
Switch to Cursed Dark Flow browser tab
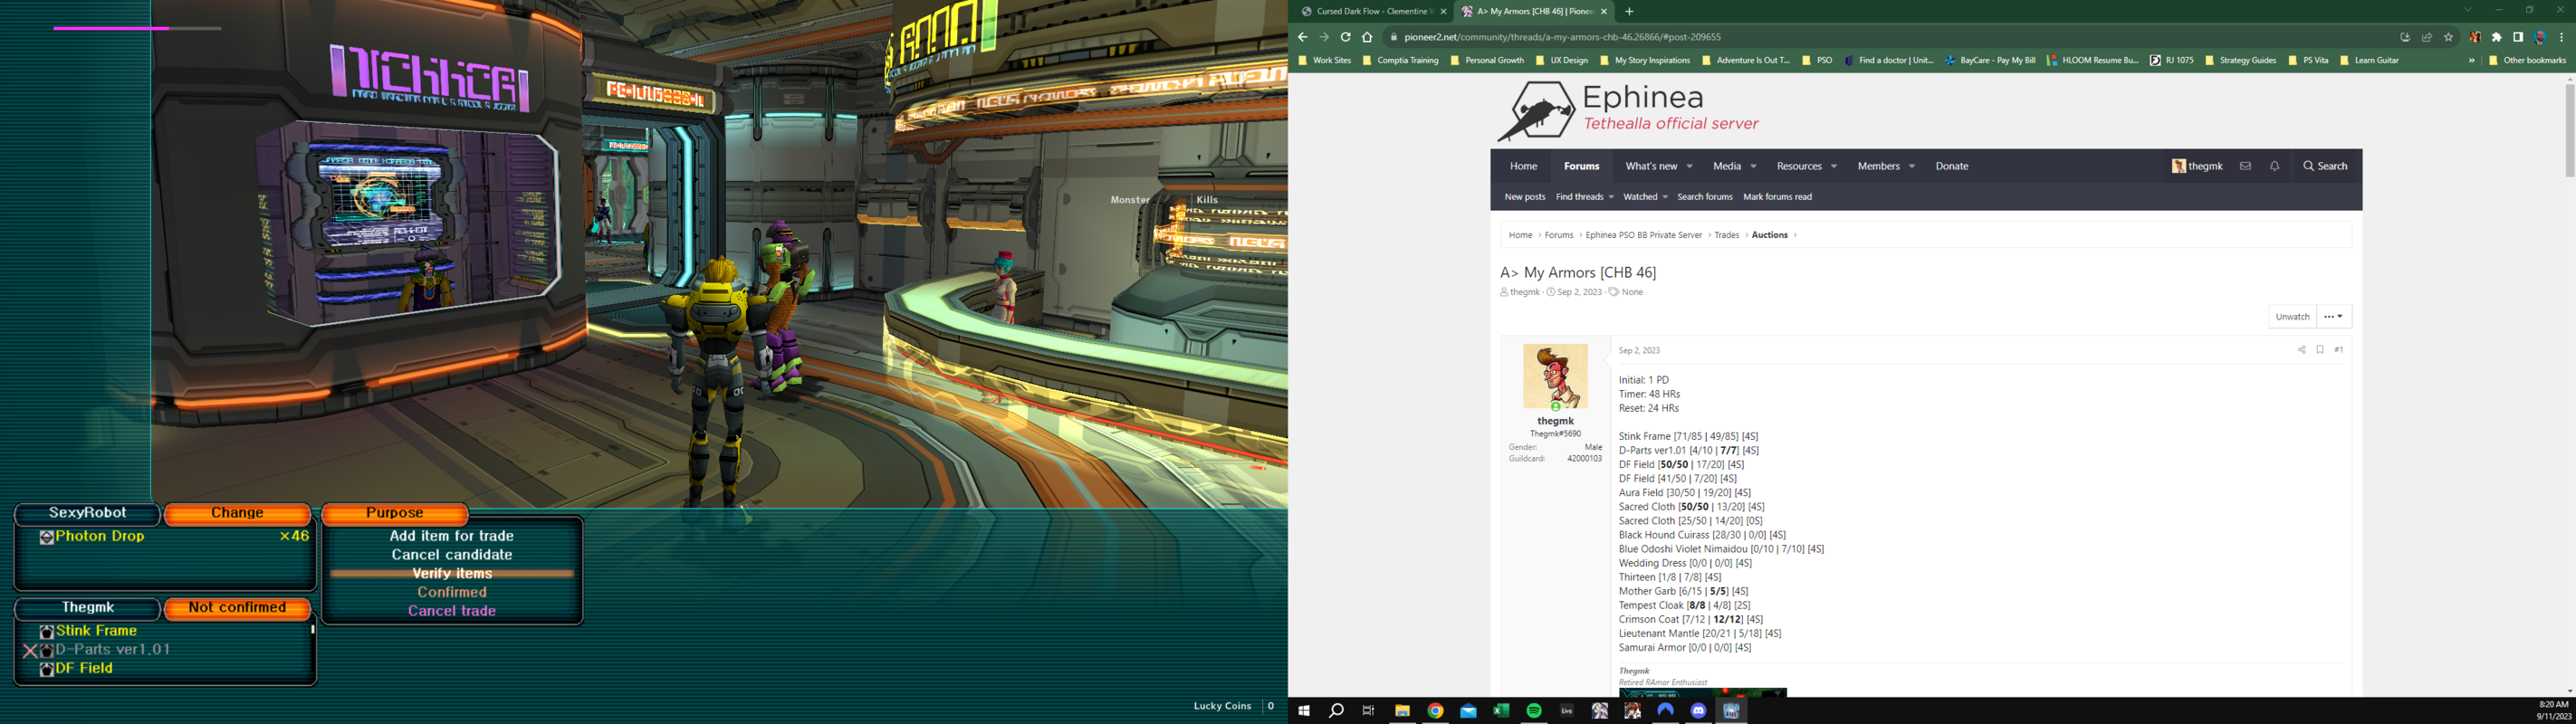pyautogui.click(x=1373, y=11)
